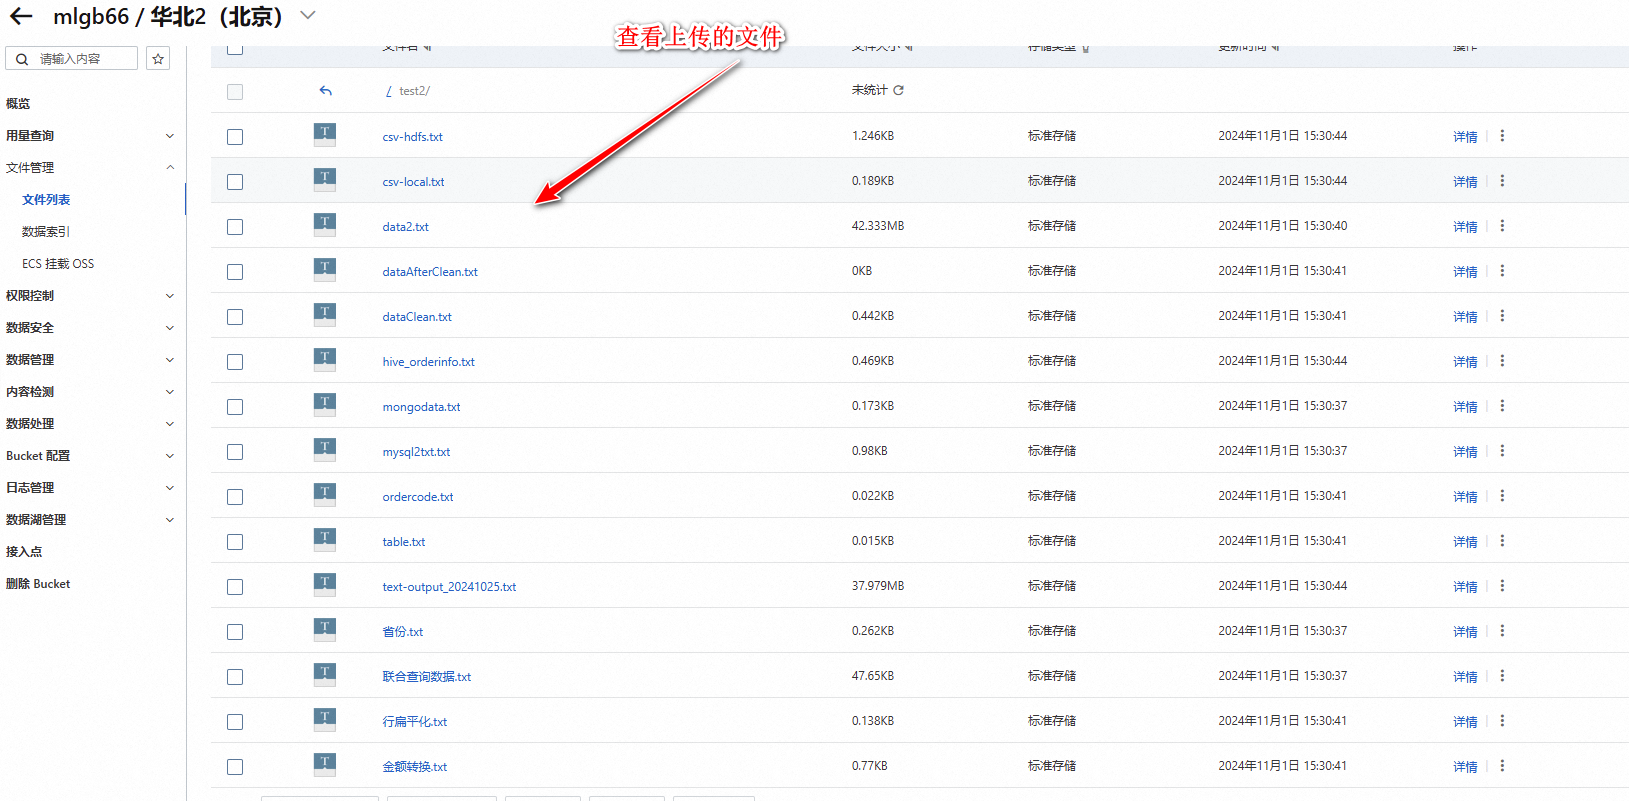Screen dimensions: 1629x801
Task: Open more actions menu for data2.txt
Action: (1502, 226)
